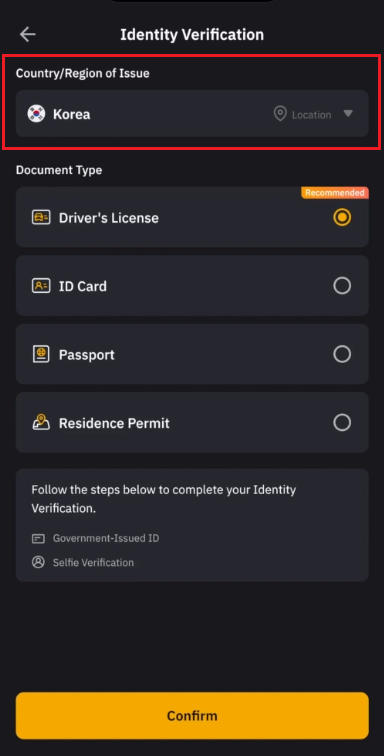Select the Passport radio button
384x756 pixels.
click(342, 354)
